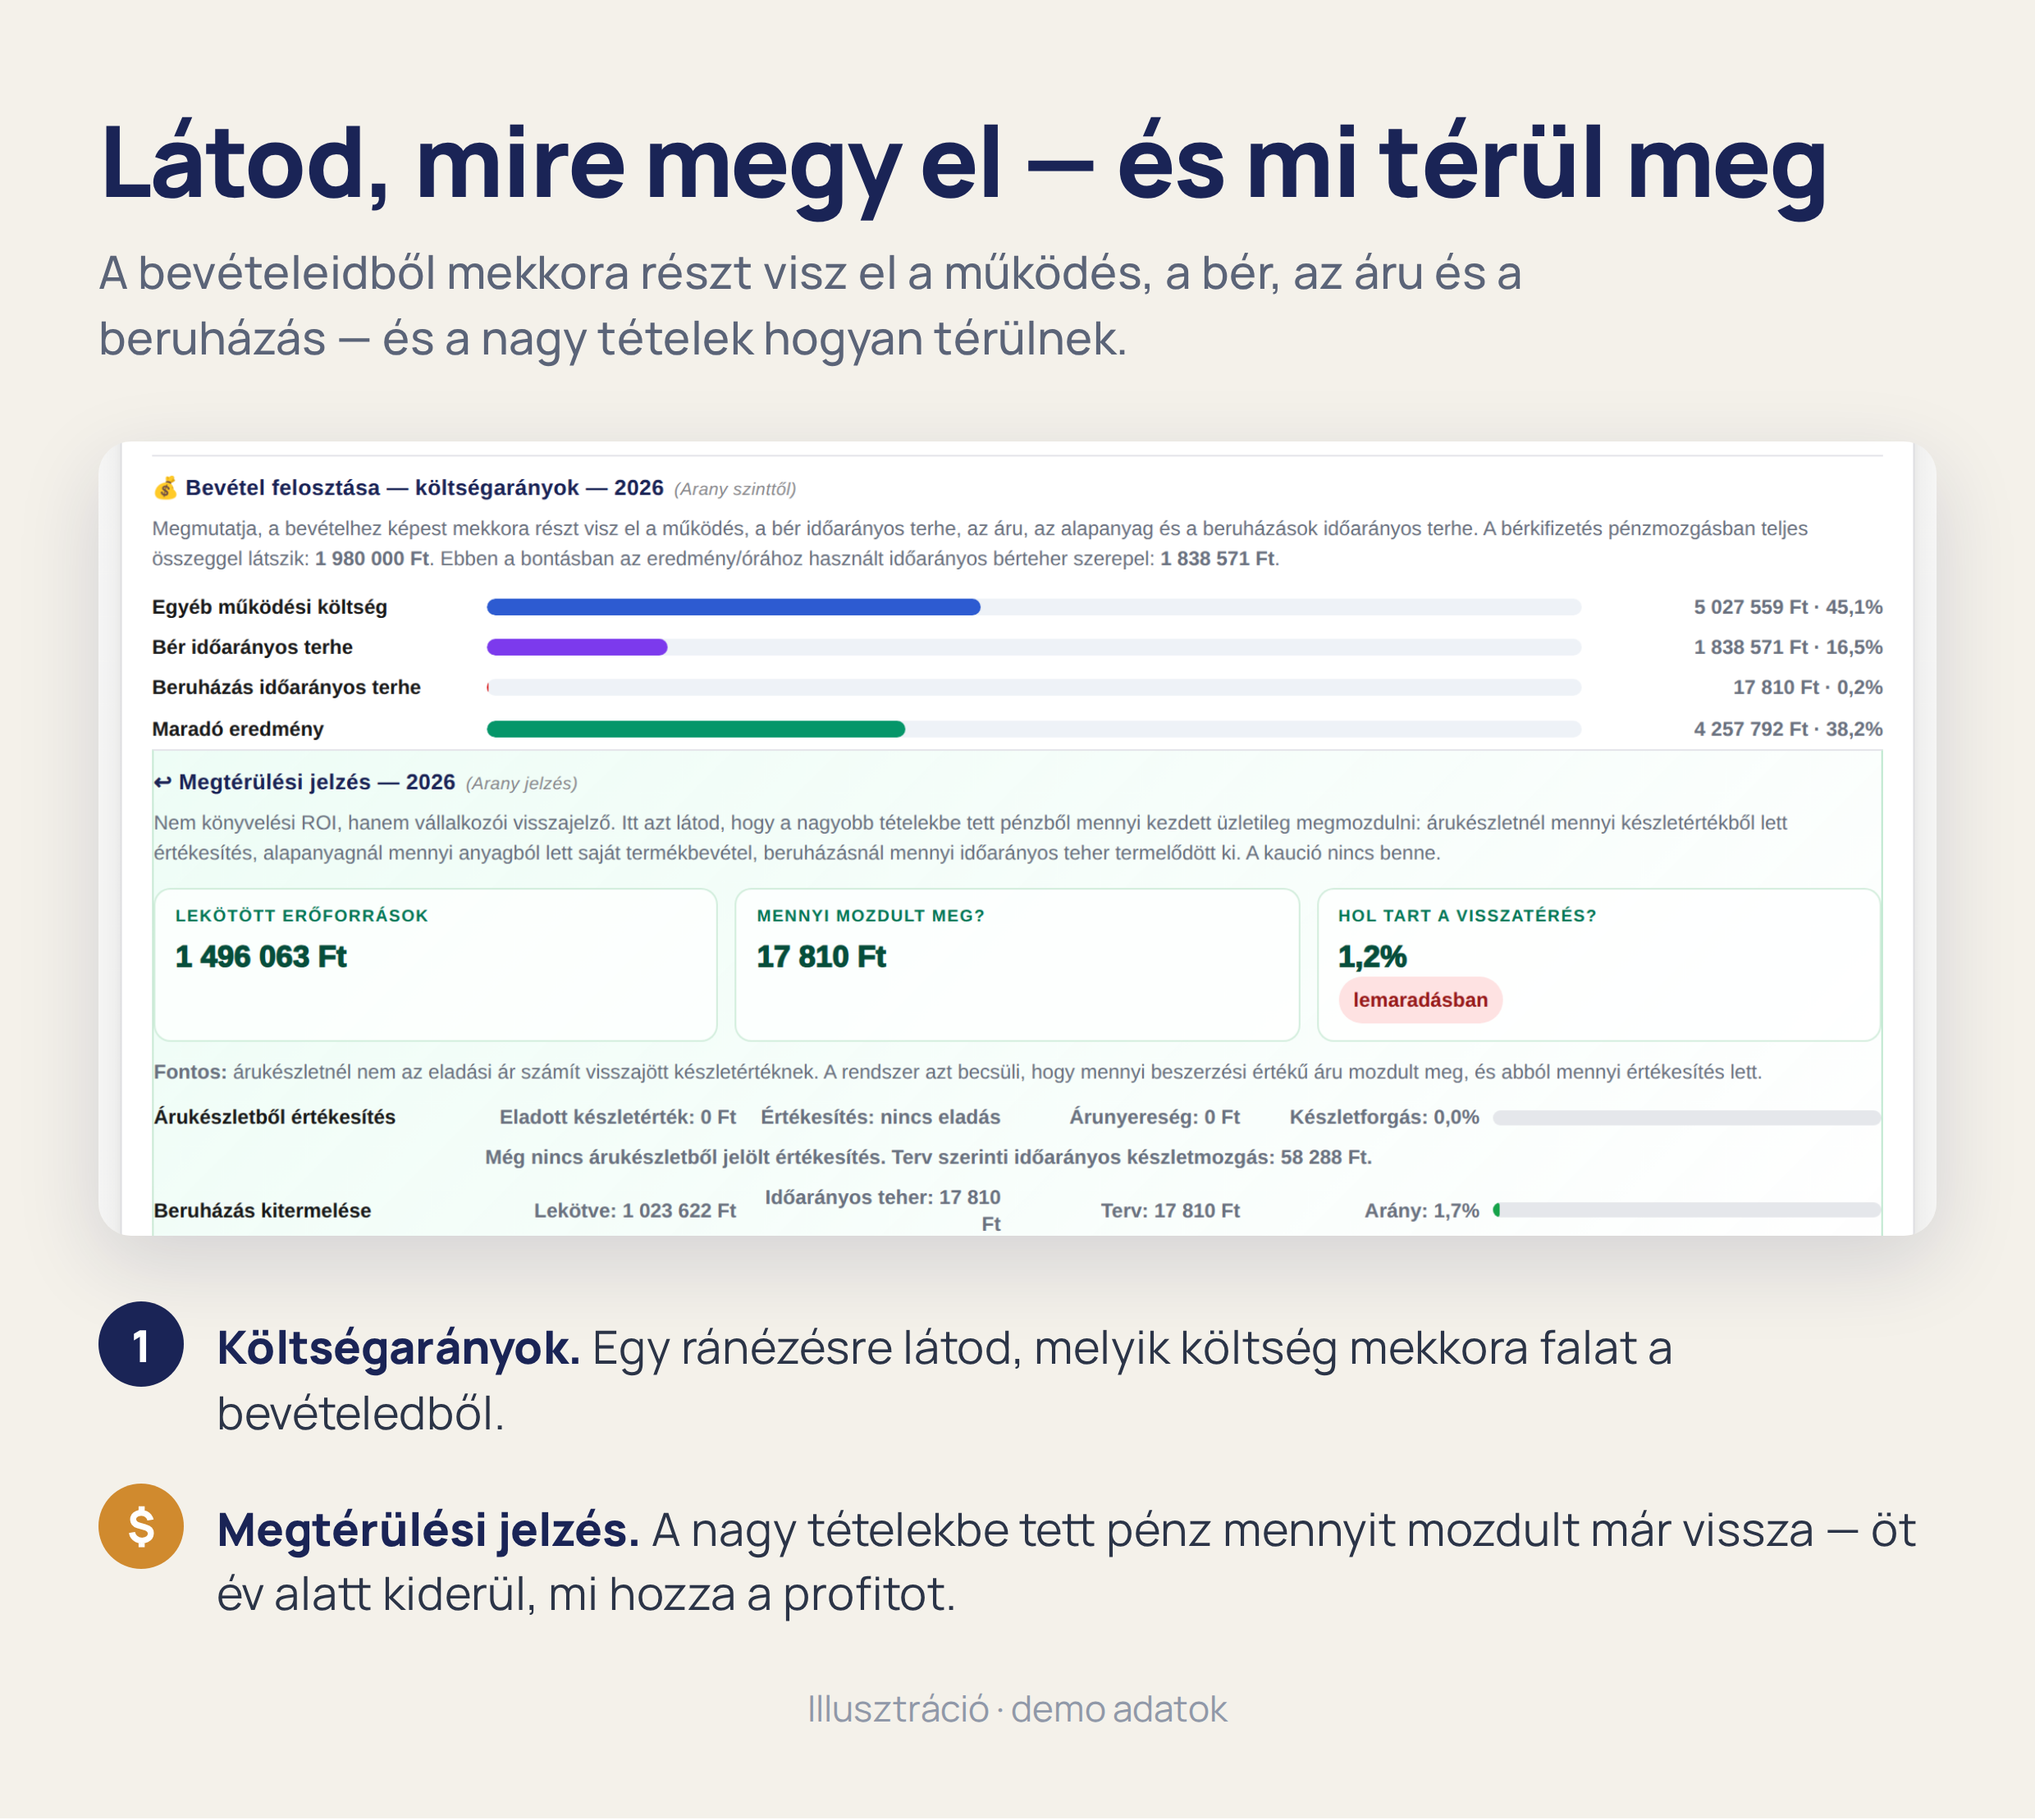The image size is (2035, 1820).
Task: Click the money bag icon beside Bevétel felosztása
Action: click(165, 488)
